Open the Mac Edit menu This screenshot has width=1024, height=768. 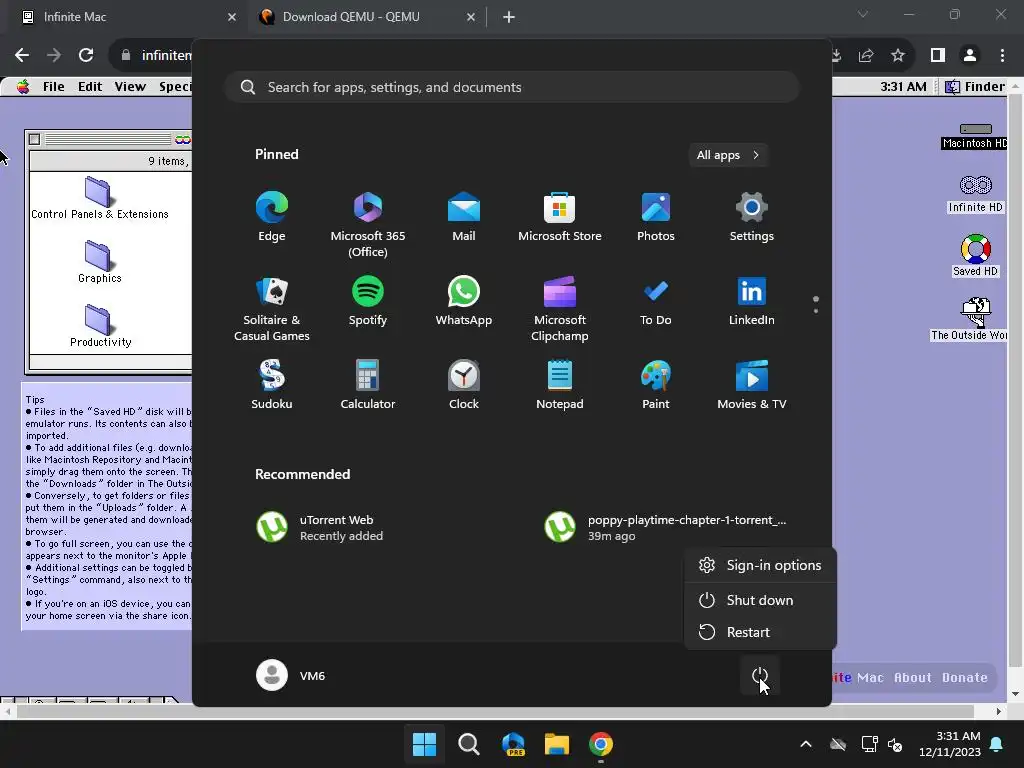point(90,87)
